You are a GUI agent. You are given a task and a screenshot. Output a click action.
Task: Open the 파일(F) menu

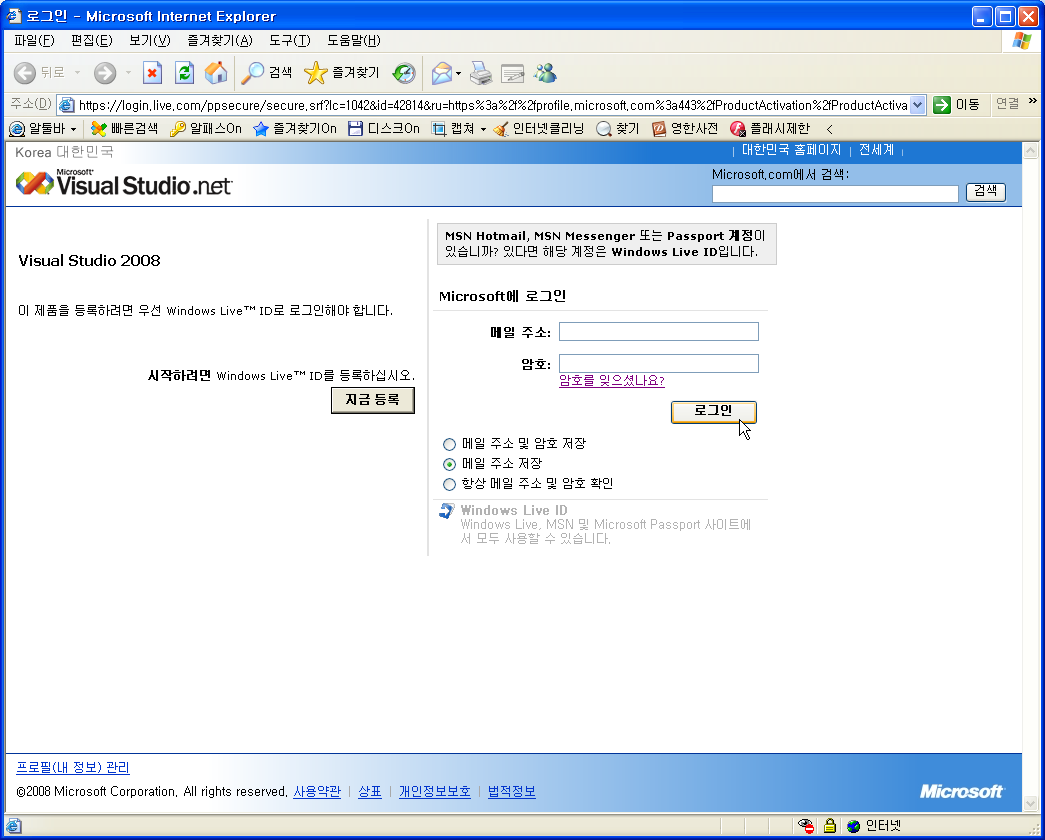coord(34,41)
